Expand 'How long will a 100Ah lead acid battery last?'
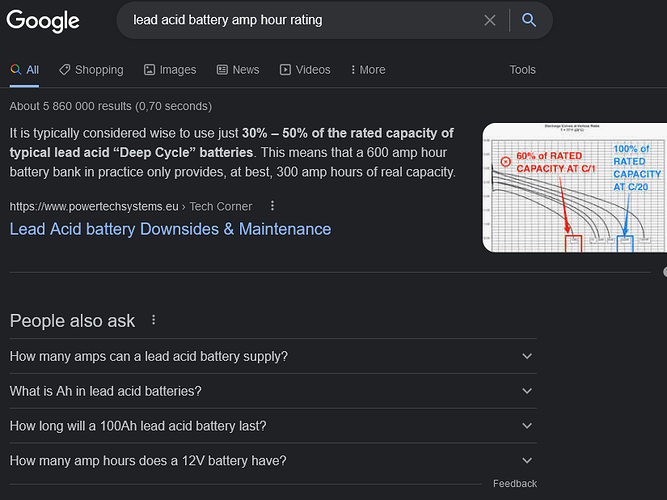This screenshot has width=667, height=500. pos(273,426)
